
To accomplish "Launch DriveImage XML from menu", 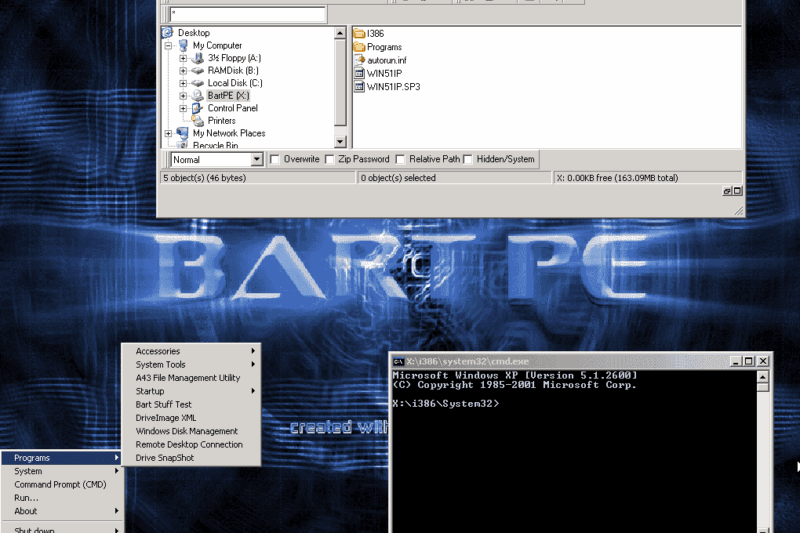I will (x=191, y=418).
